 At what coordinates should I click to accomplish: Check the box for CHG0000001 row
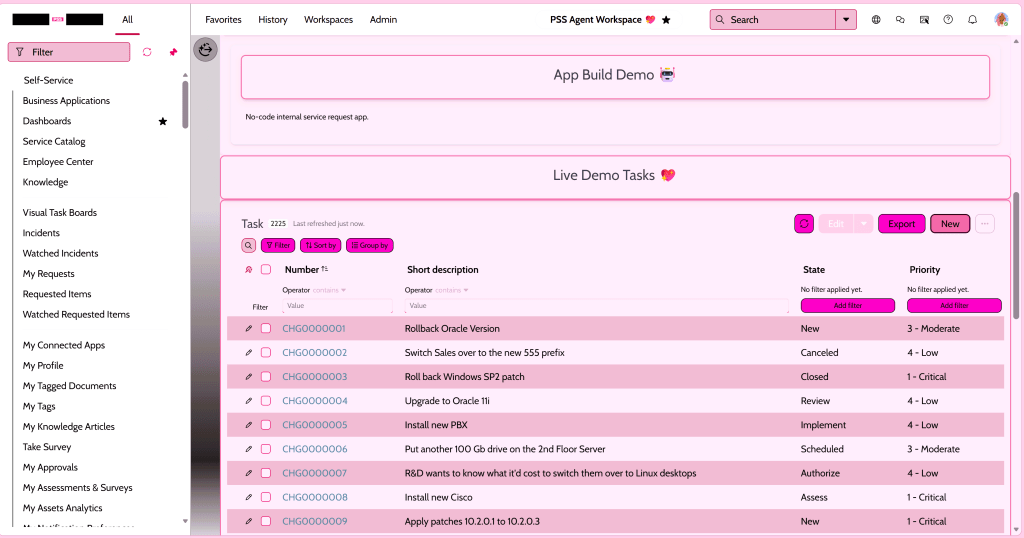click(266, 329)
